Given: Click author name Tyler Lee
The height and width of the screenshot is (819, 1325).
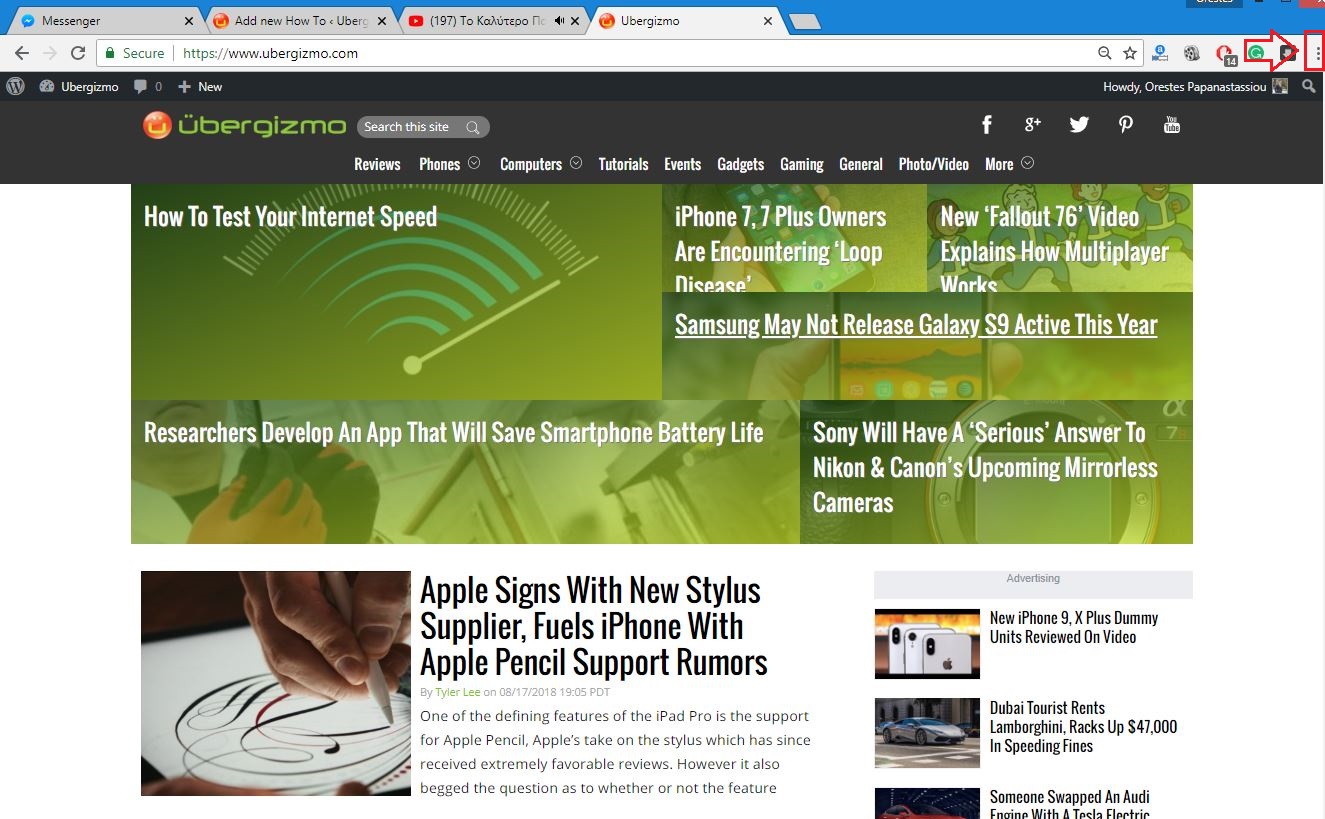Looking at the screenshot, I should click(458, 692).
